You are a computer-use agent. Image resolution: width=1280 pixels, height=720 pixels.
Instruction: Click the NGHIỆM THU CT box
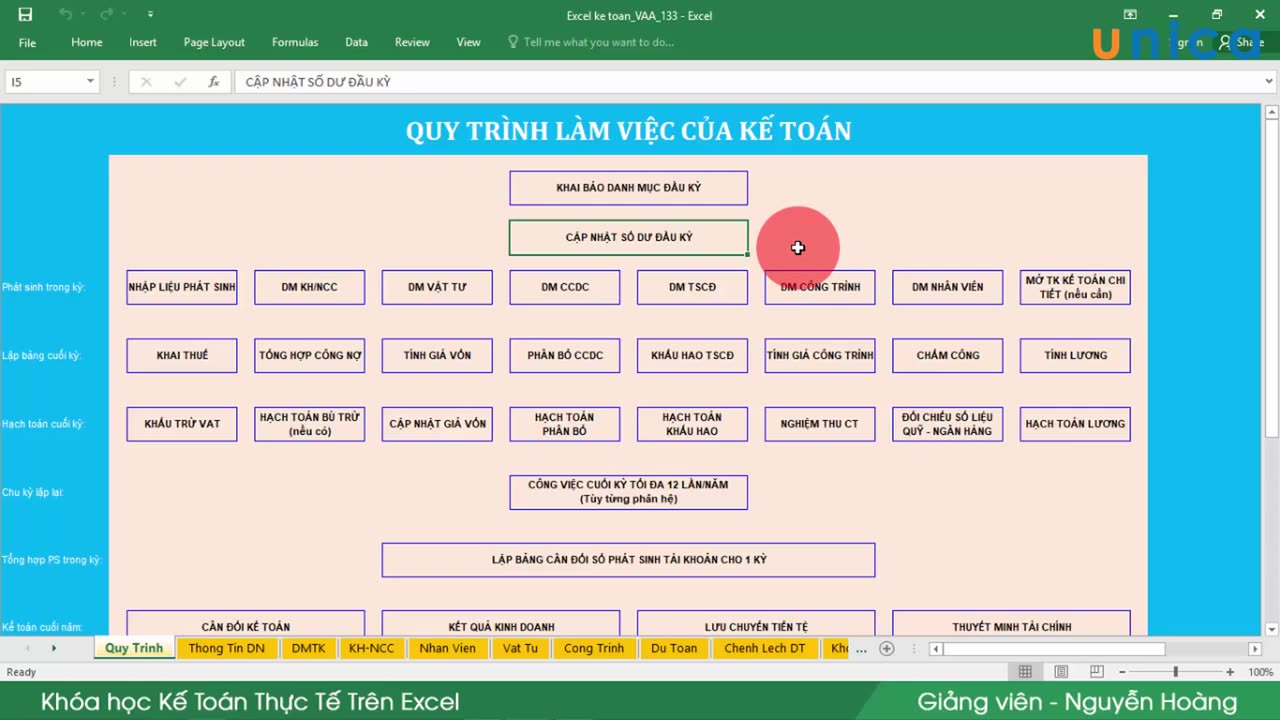tap(820, 424)
